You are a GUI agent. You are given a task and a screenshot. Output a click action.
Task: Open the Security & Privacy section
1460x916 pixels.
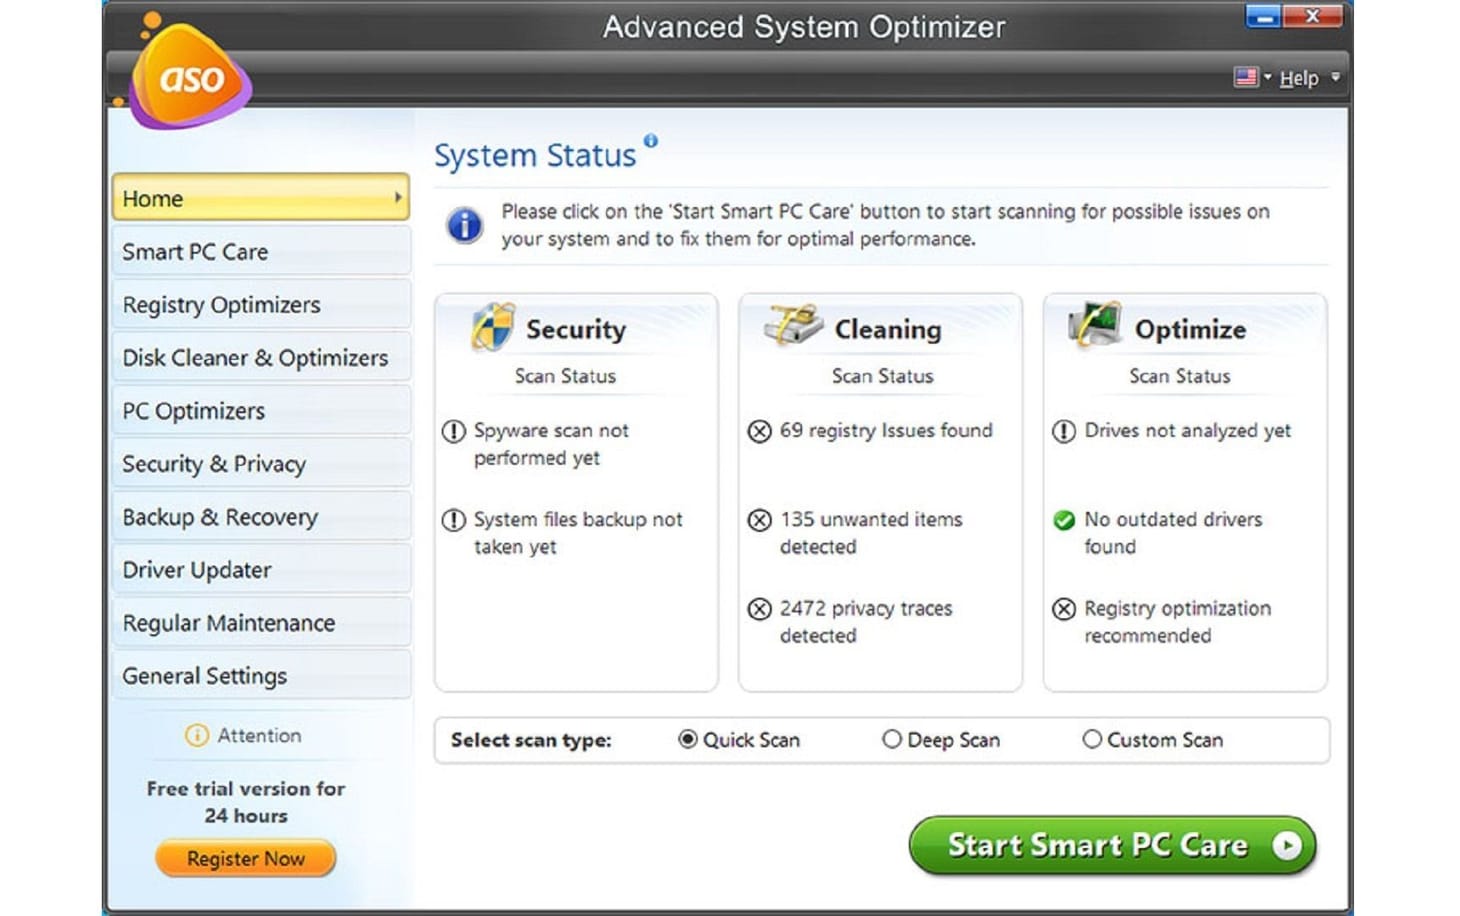coord(214,464)
